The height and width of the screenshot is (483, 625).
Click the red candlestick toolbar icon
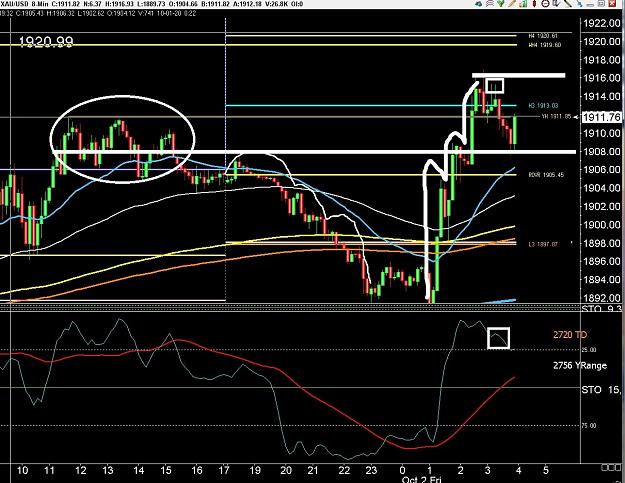click(535, 4)
